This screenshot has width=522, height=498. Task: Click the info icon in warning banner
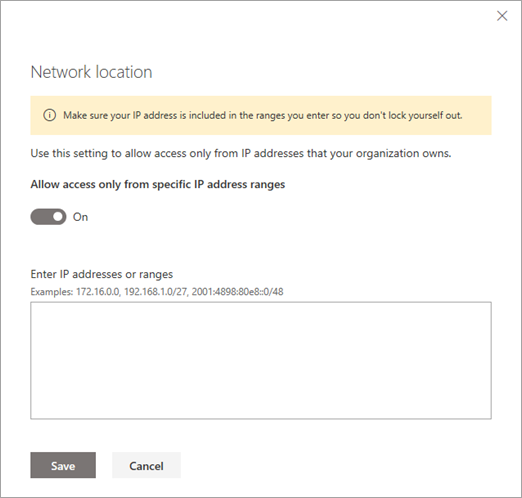coord(50,115)
